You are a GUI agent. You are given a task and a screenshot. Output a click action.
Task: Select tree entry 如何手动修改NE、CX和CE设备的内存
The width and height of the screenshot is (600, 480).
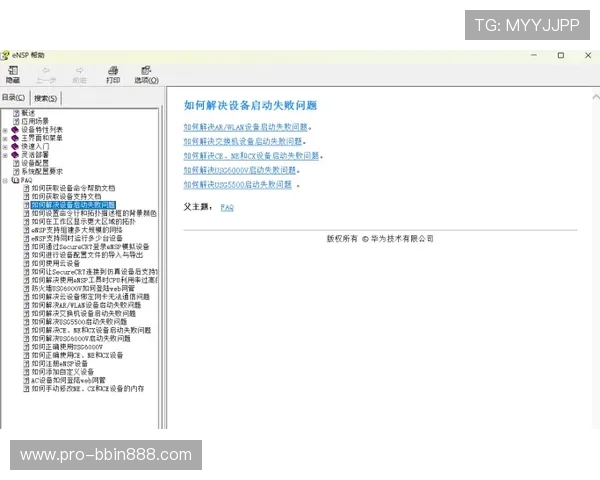tap(88, 389)
